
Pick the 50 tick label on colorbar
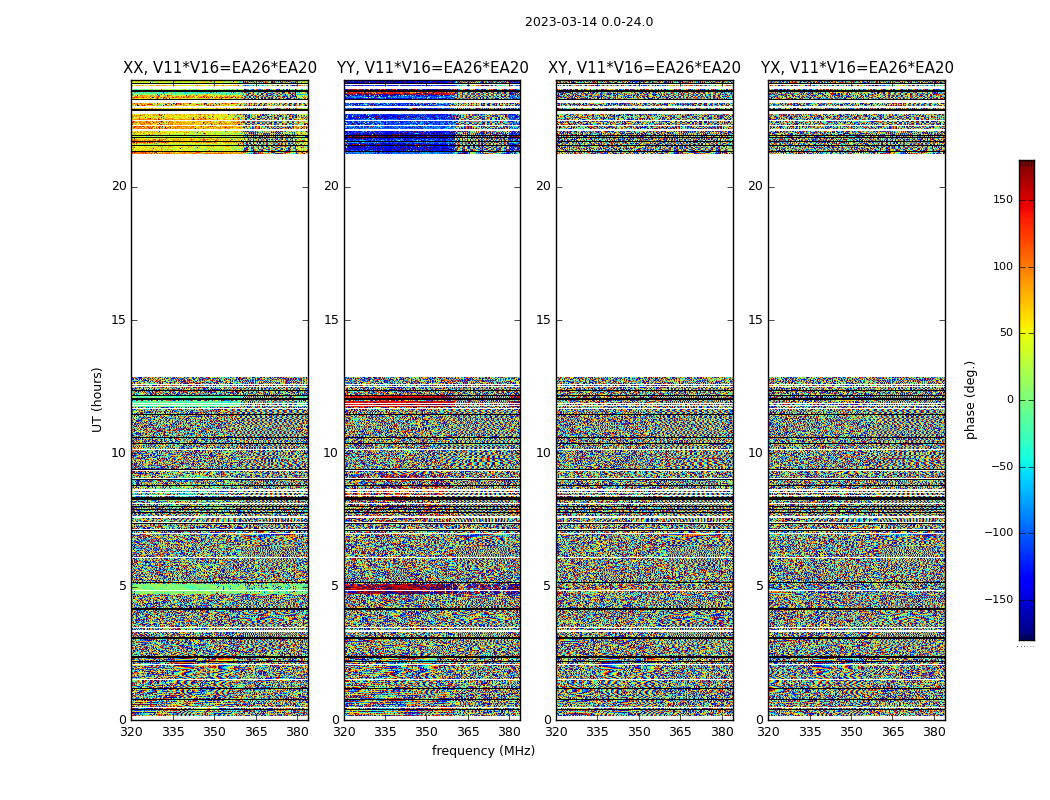point(1005,333)
